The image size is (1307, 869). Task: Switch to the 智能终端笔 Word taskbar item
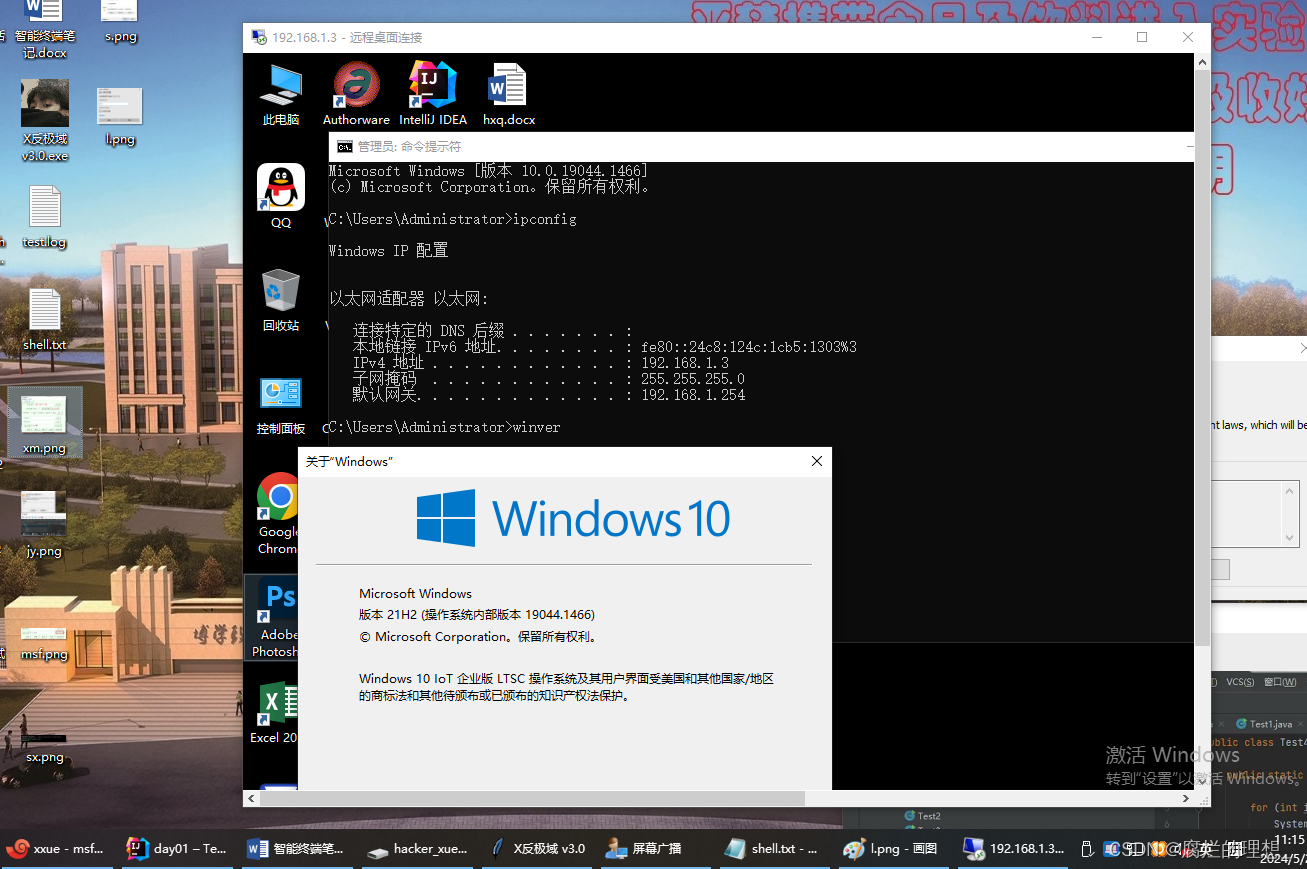pos(297,848)
